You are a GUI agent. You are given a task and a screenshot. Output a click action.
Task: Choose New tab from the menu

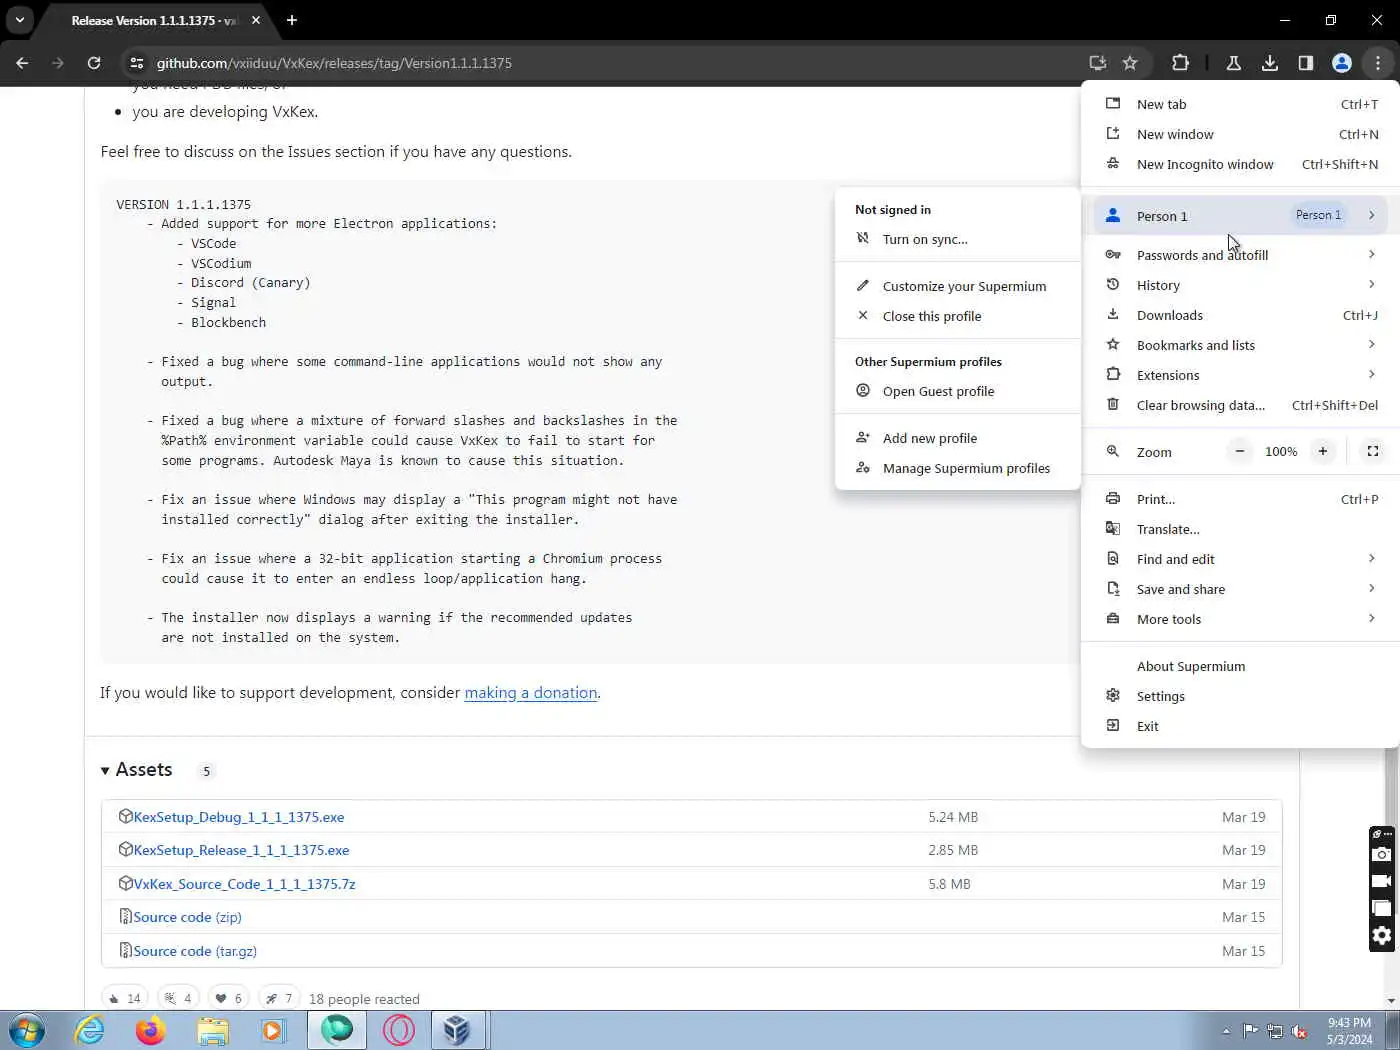pos(1239,104)
